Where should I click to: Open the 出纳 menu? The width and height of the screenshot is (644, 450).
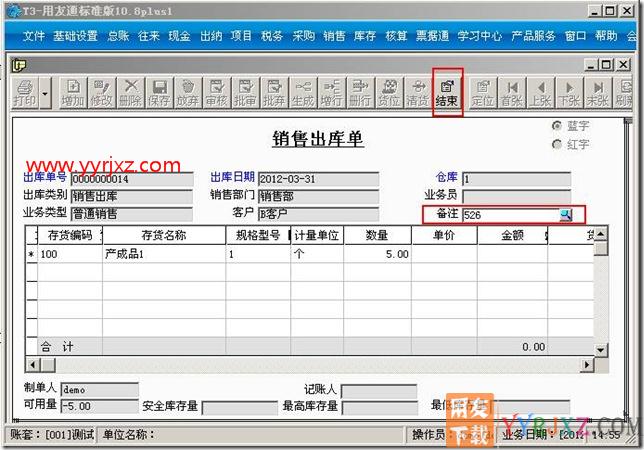point(211,36)
